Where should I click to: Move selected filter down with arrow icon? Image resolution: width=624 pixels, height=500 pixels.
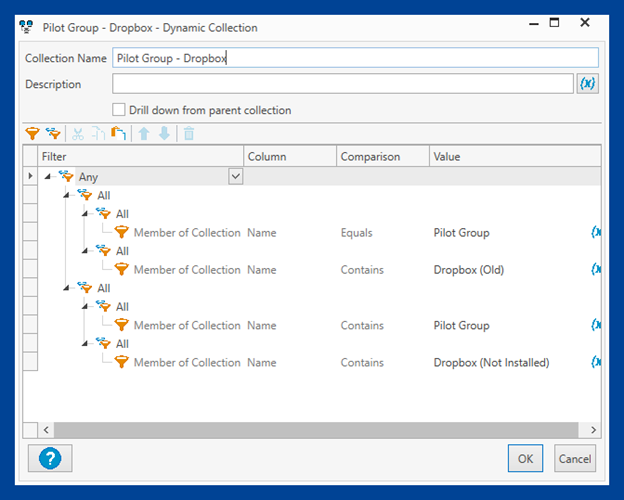164,134
